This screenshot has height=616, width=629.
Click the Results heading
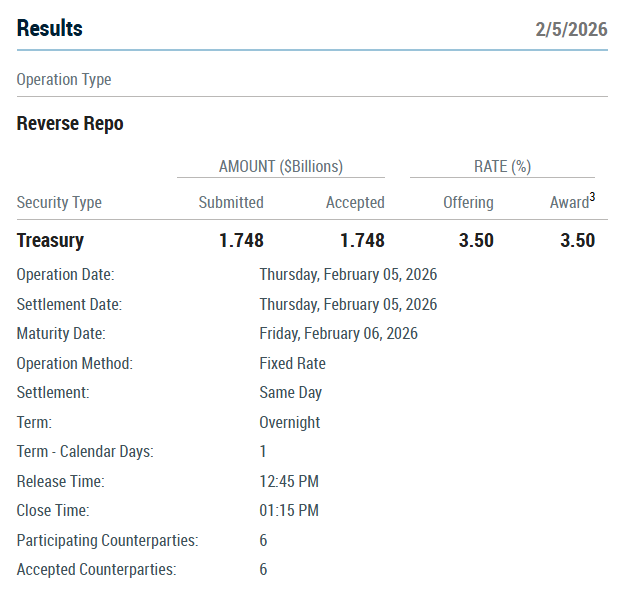tap(50, 29)
